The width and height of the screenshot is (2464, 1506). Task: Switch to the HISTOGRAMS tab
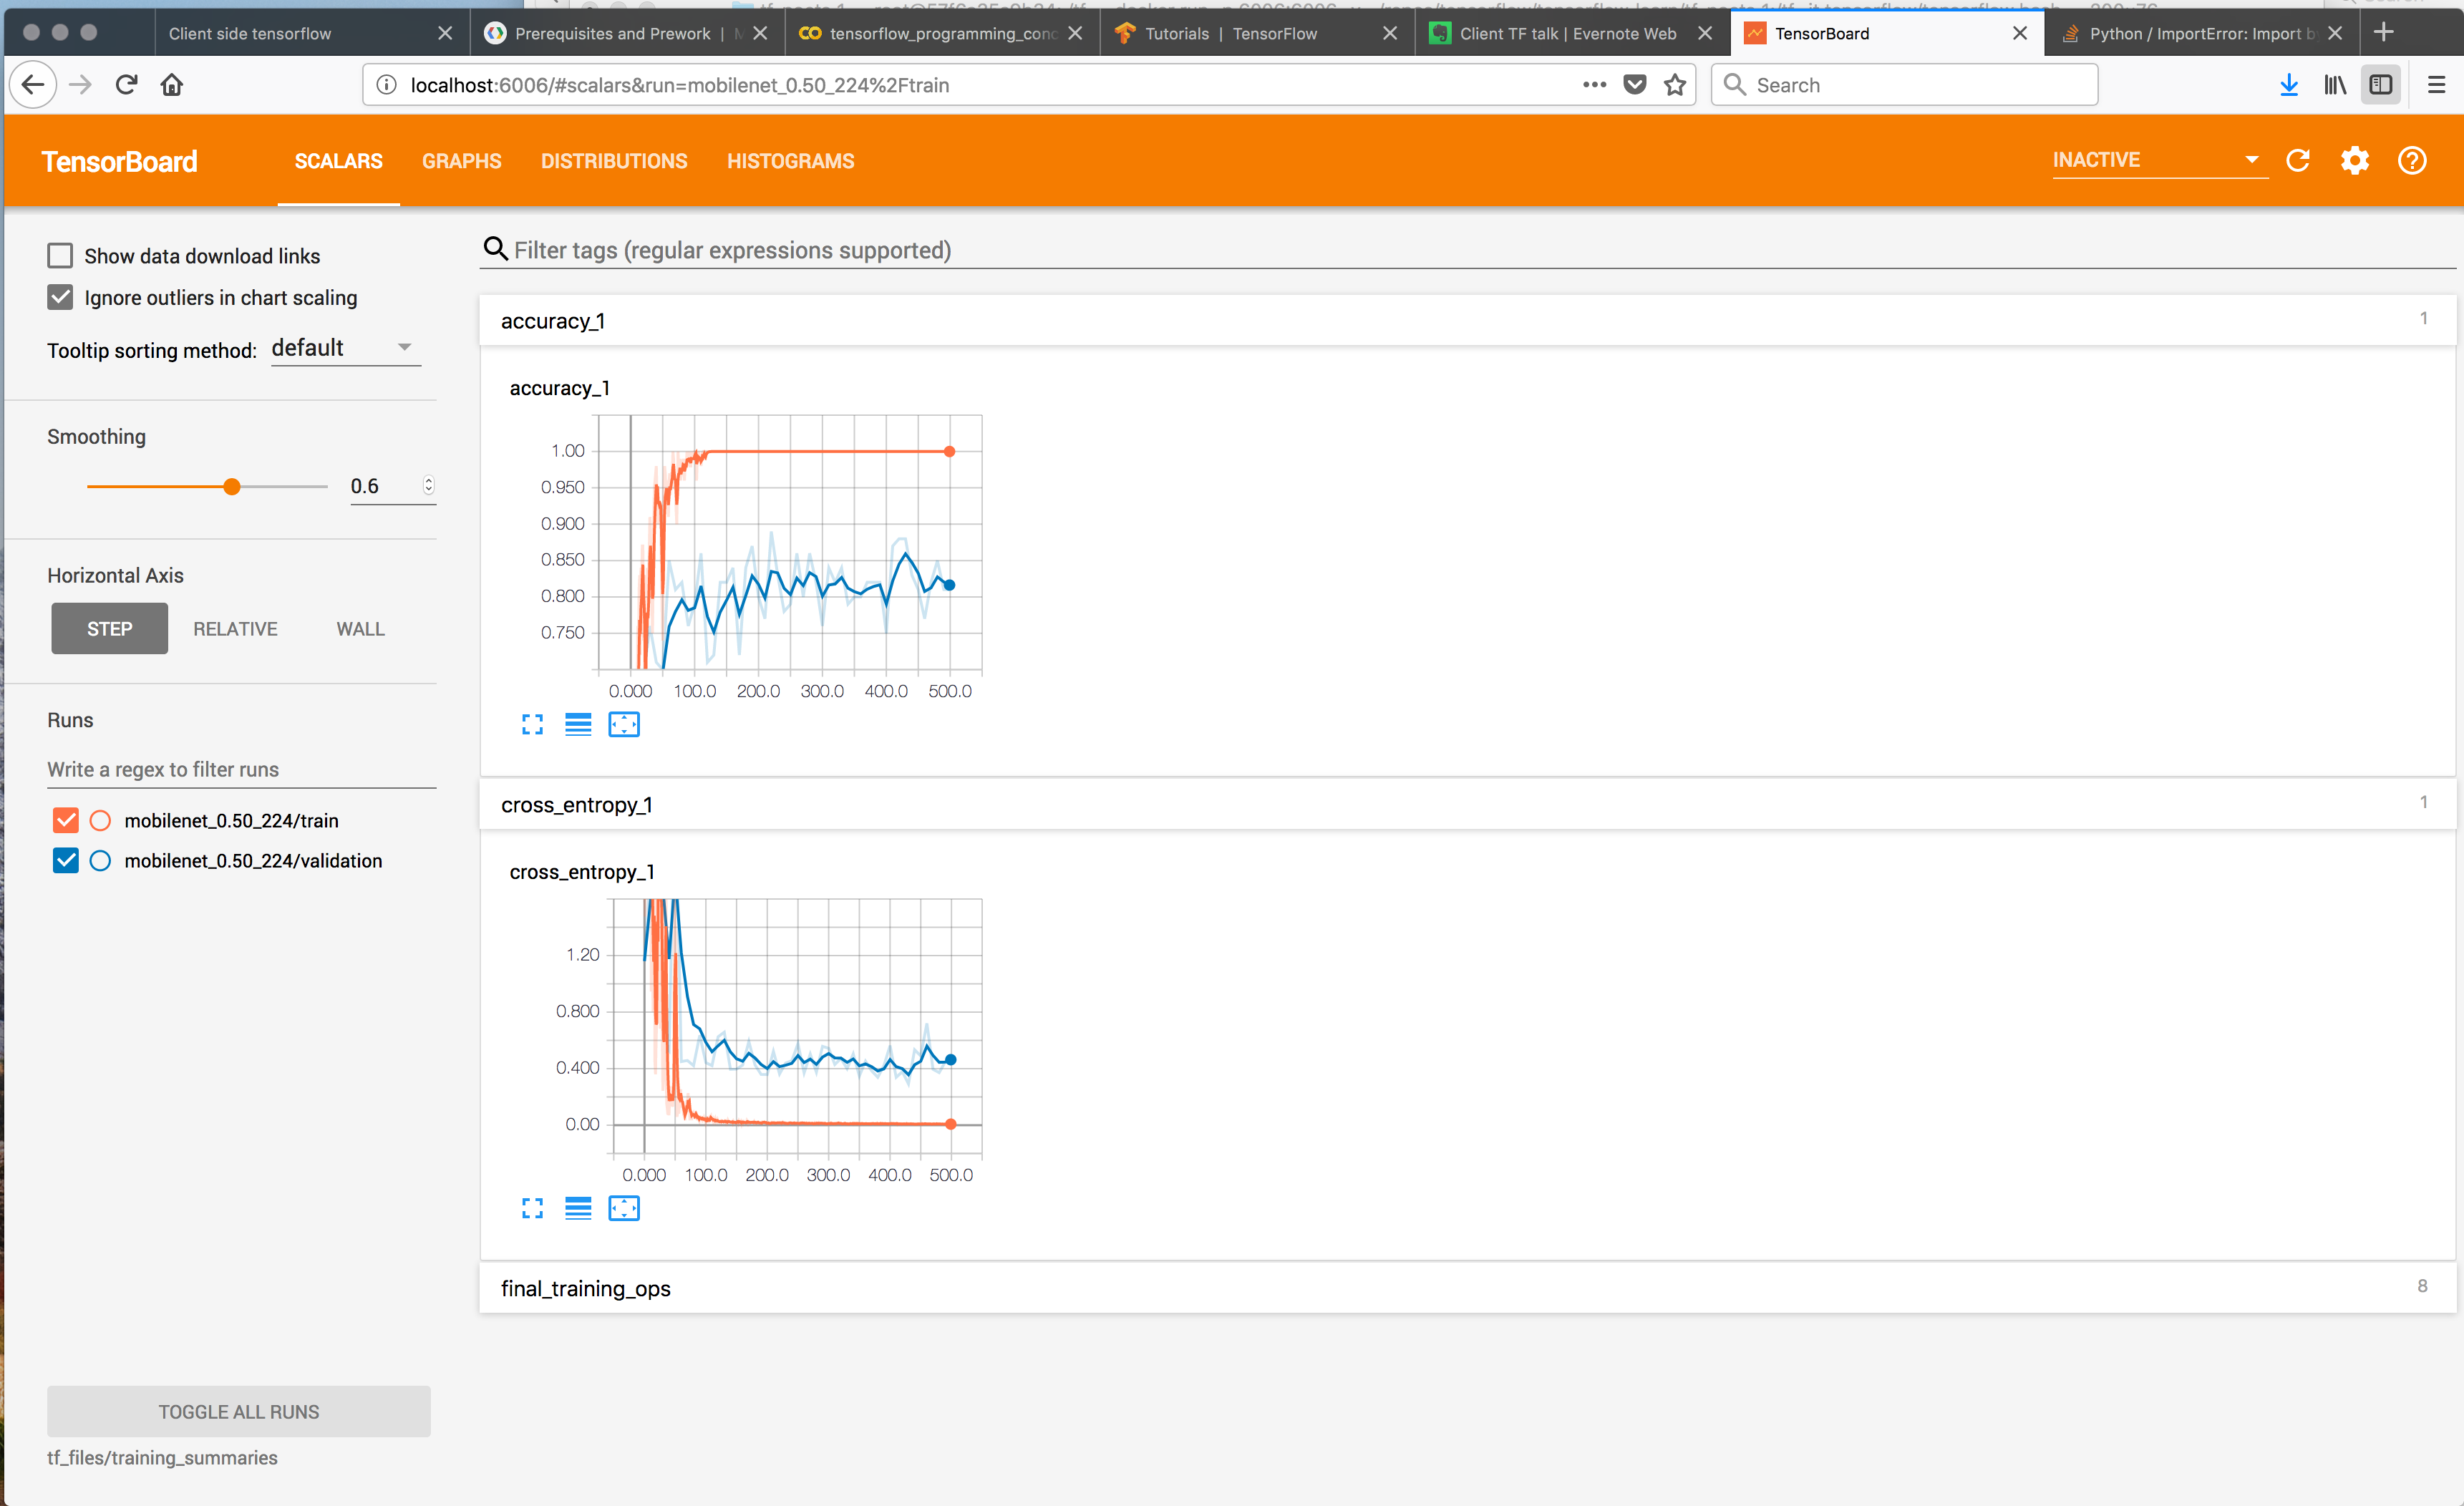[x=790, y=161]
